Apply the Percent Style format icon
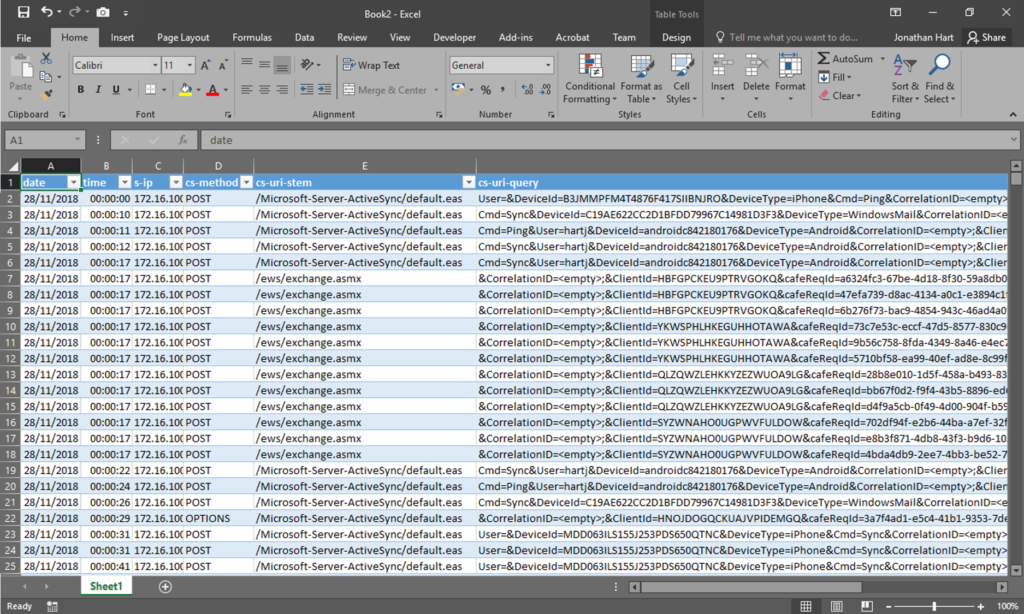Image resolution: width=1024 pixels, height=614 pixels. (486, 89)
